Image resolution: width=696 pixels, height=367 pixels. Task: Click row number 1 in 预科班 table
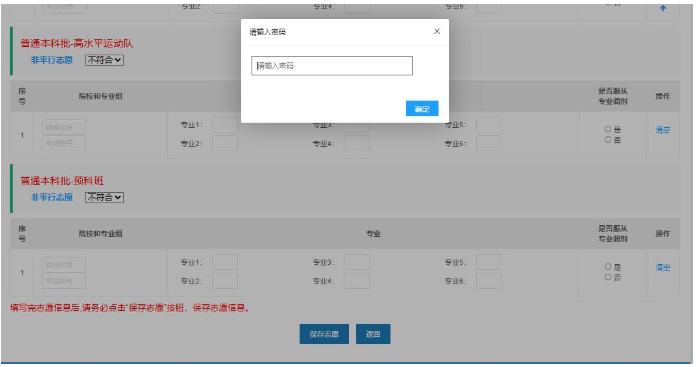pyautogui.click(x=22, y=272)
